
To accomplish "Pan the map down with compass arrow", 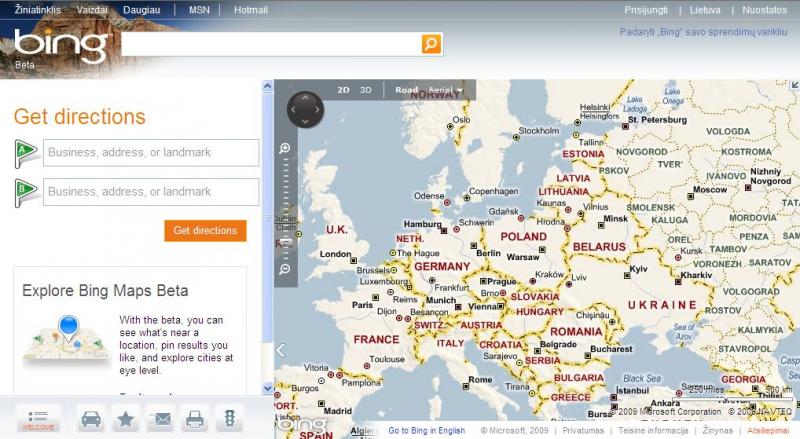I will pyautogui.click(x=305, y=121).
